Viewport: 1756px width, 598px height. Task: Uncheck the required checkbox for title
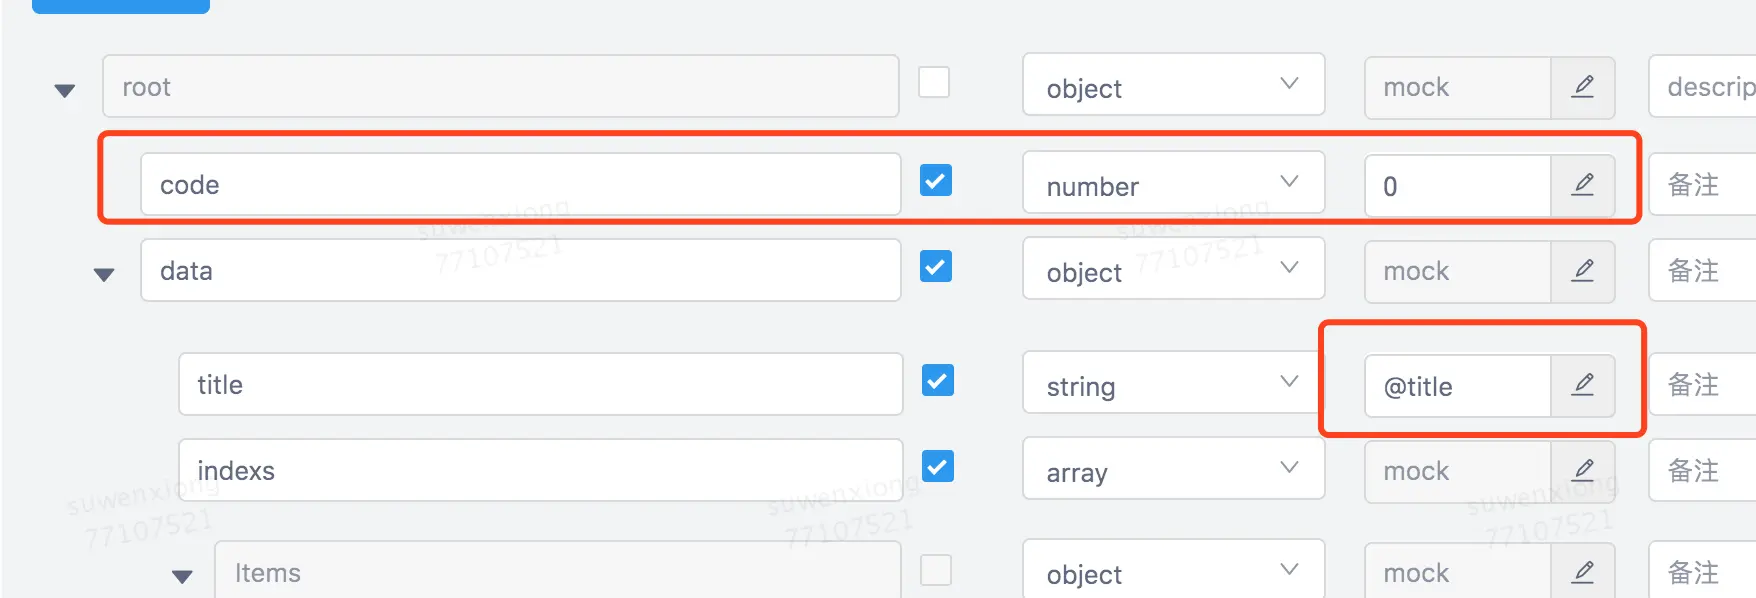click(x=937, y=381)
